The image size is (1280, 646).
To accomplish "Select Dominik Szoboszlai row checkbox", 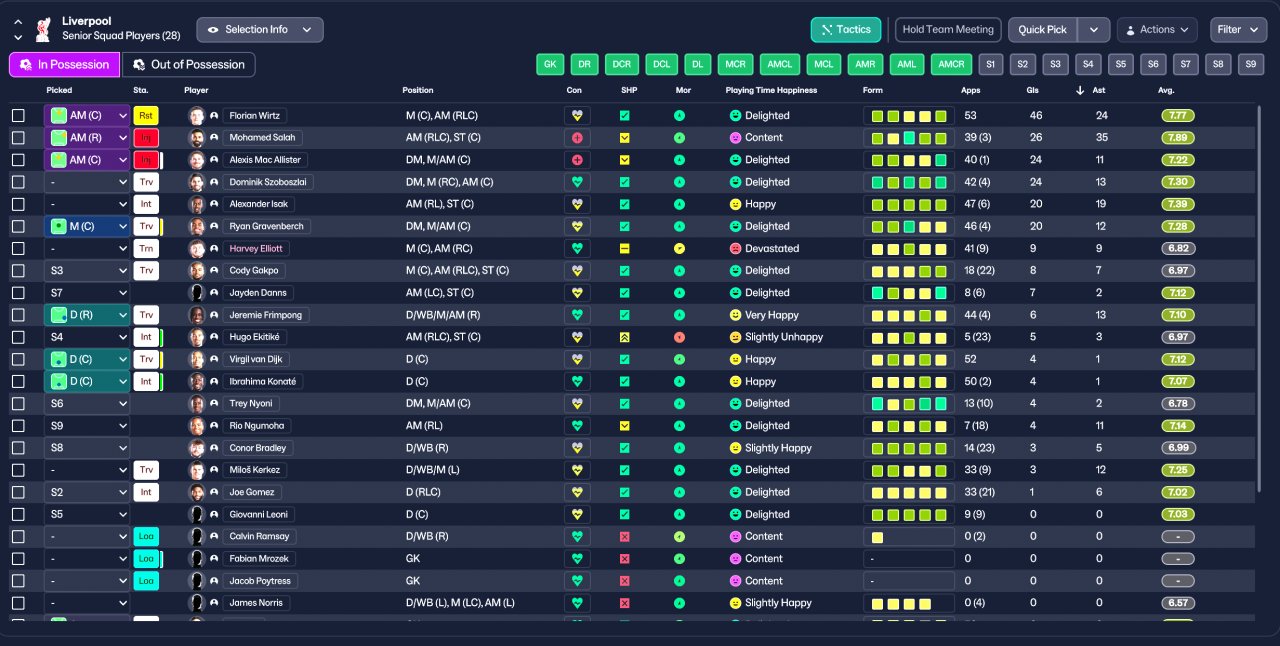I will point(18,182).
